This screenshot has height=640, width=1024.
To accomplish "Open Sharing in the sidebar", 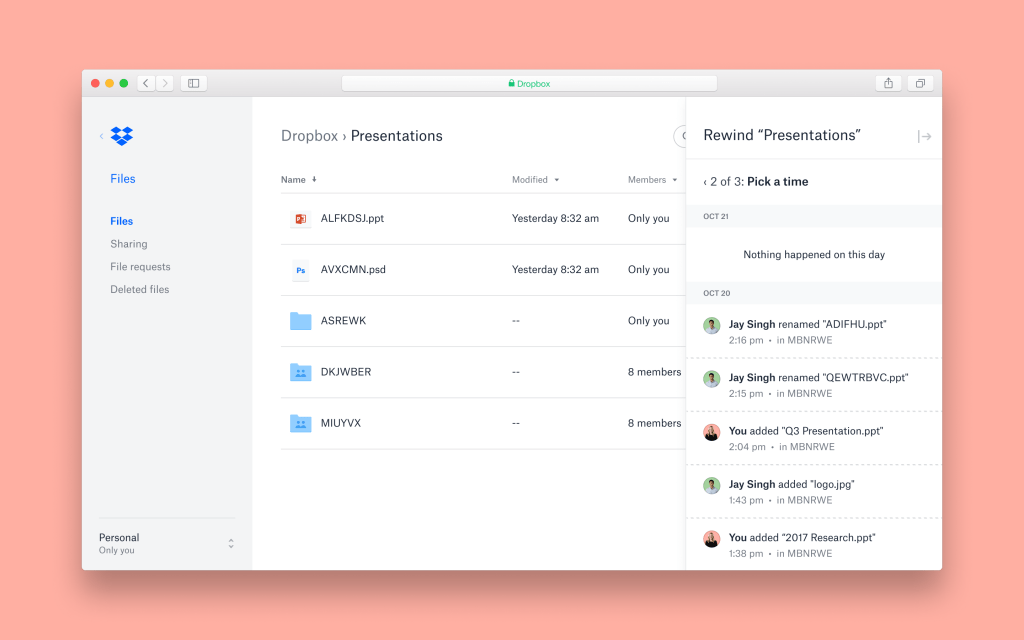I will tap(129, 244).
